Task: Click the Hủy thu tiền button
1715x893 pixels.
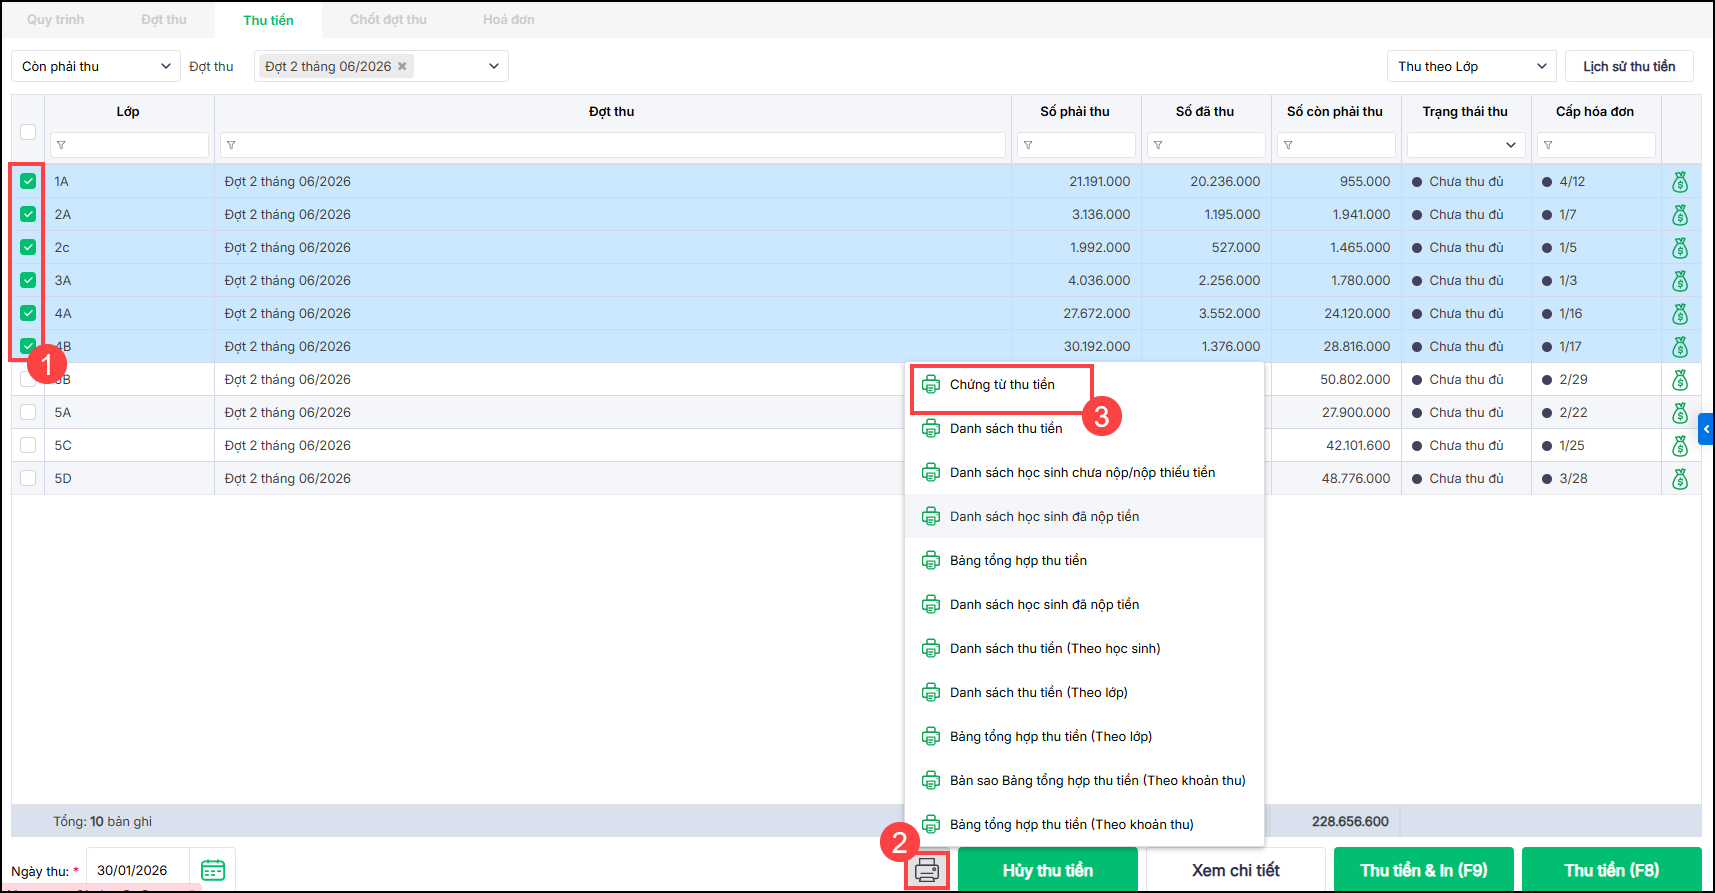Action: 1047,870
